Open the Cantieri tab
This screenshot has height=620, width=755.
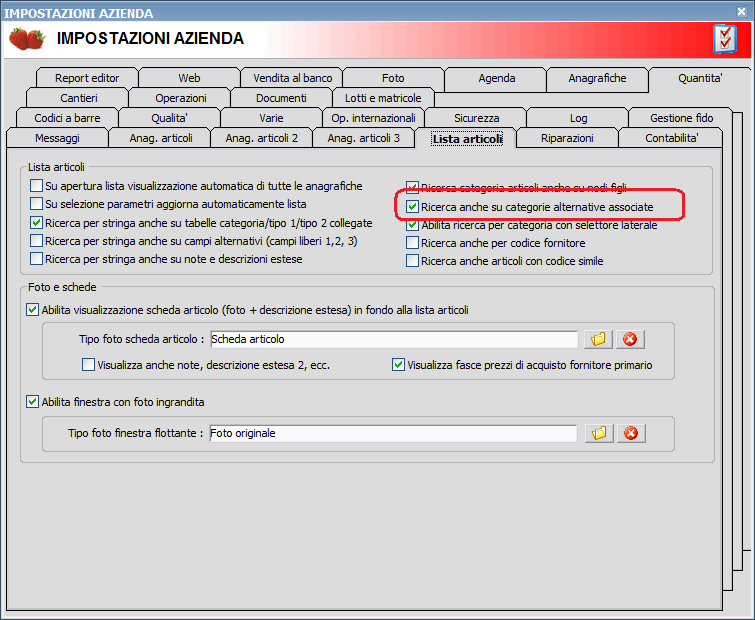click(78, 98)
